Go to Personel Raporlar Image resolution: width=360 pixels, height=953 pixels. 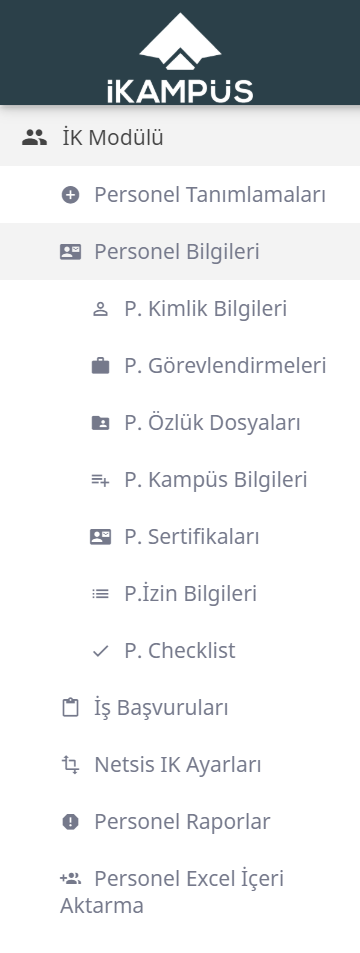180,822
